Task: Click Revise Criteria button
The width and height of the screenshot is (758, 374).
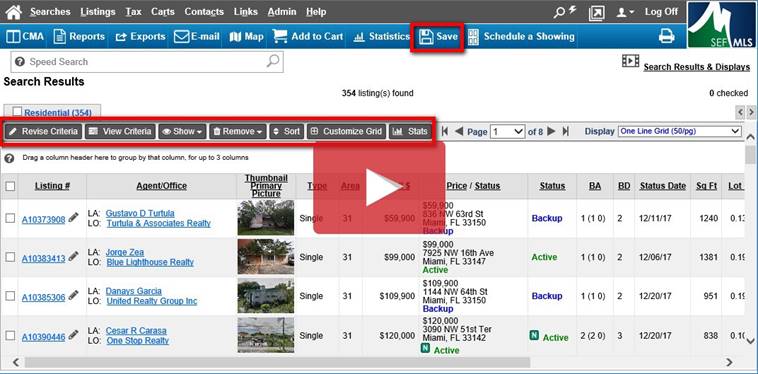Action: (43, 131)
